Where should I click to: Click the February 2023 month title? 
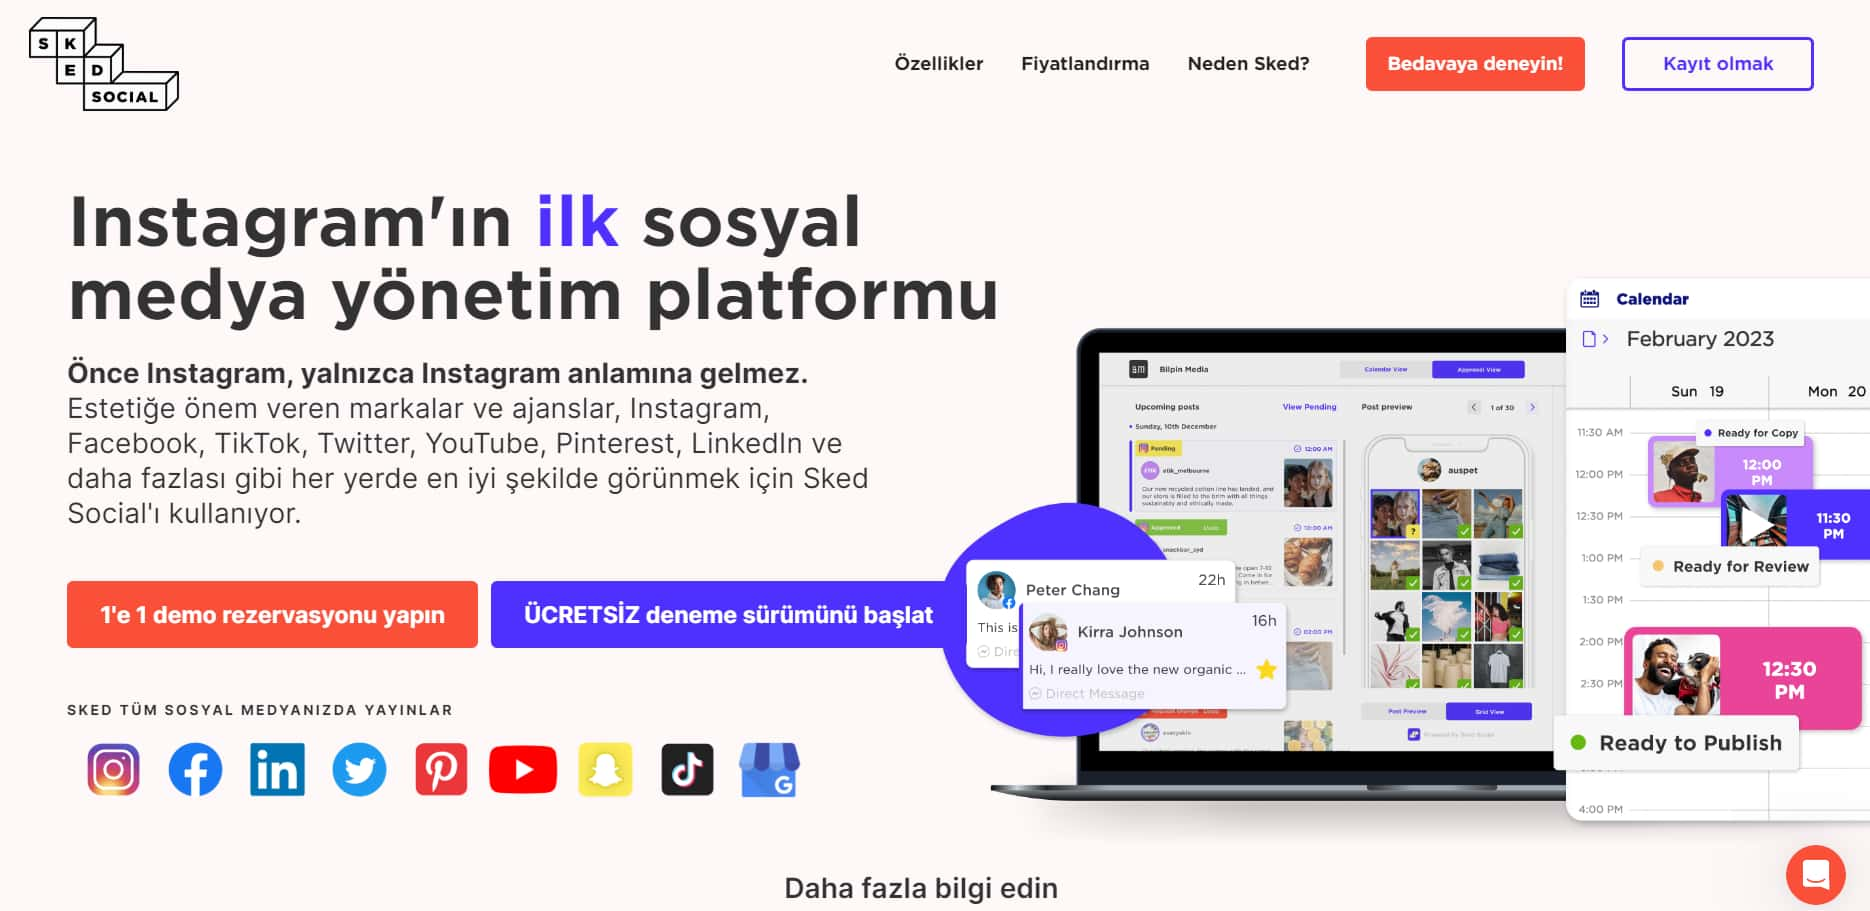1700,339
